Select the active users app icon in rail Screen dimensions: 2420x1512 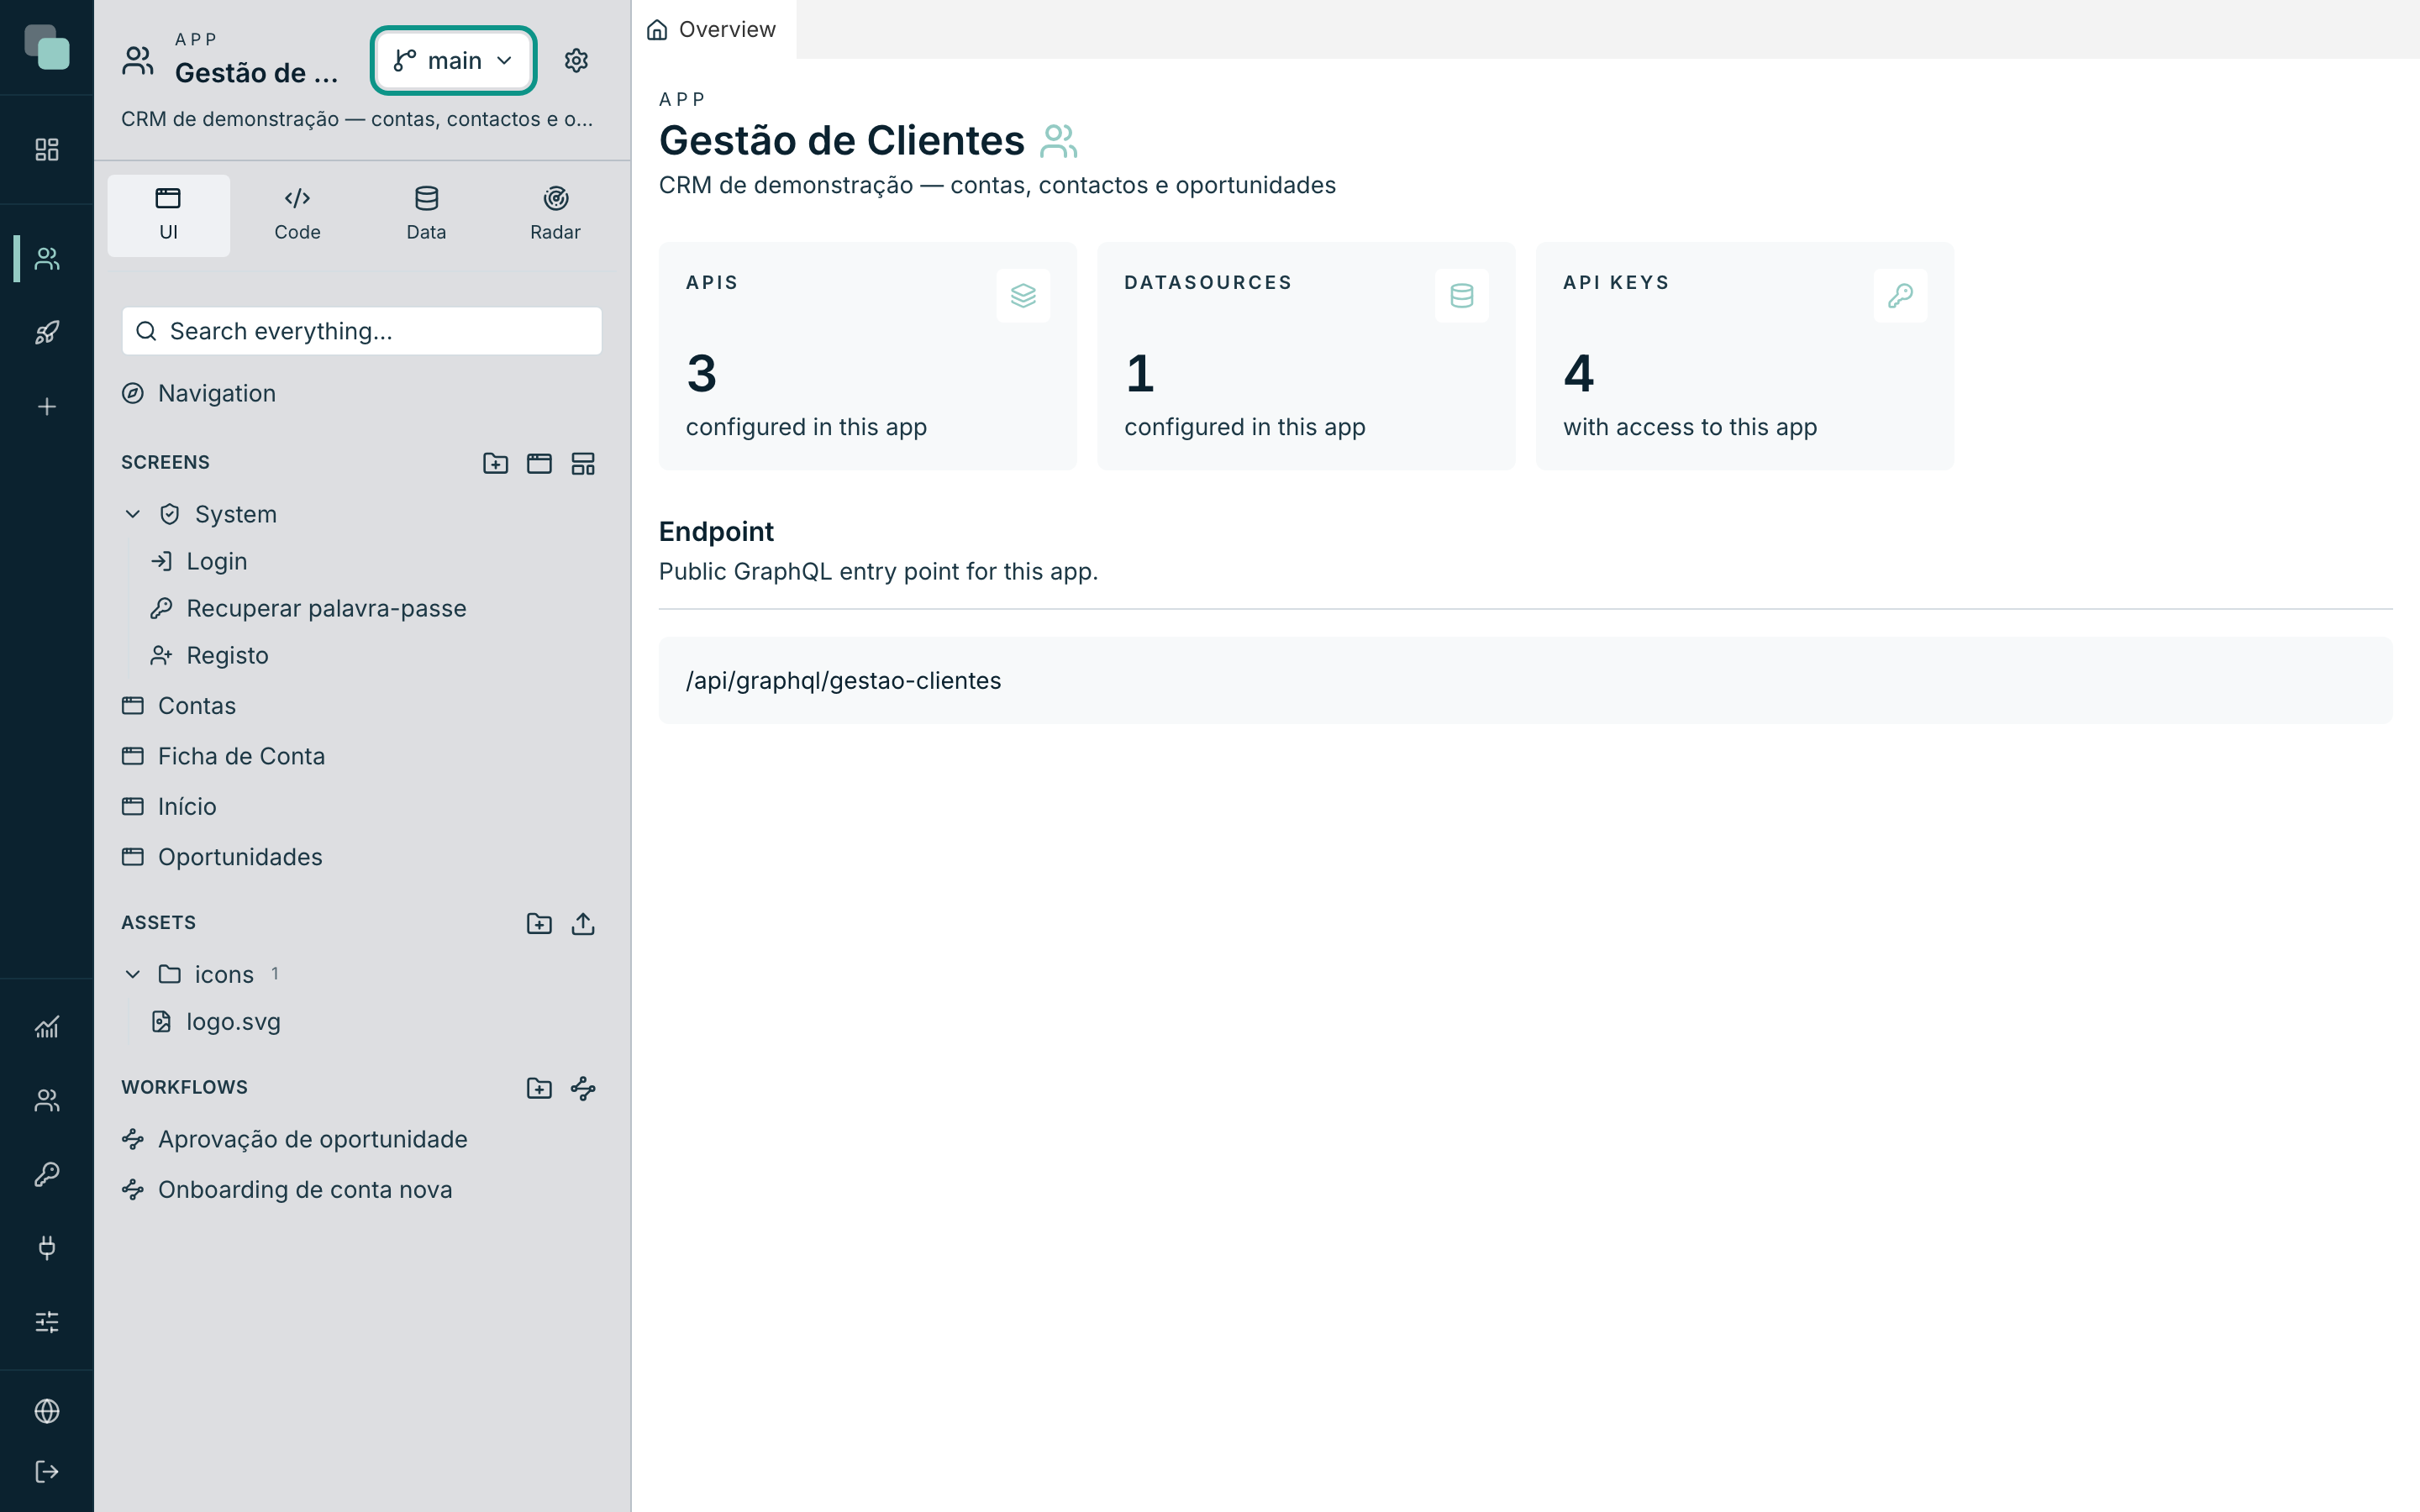click(47, 259)
